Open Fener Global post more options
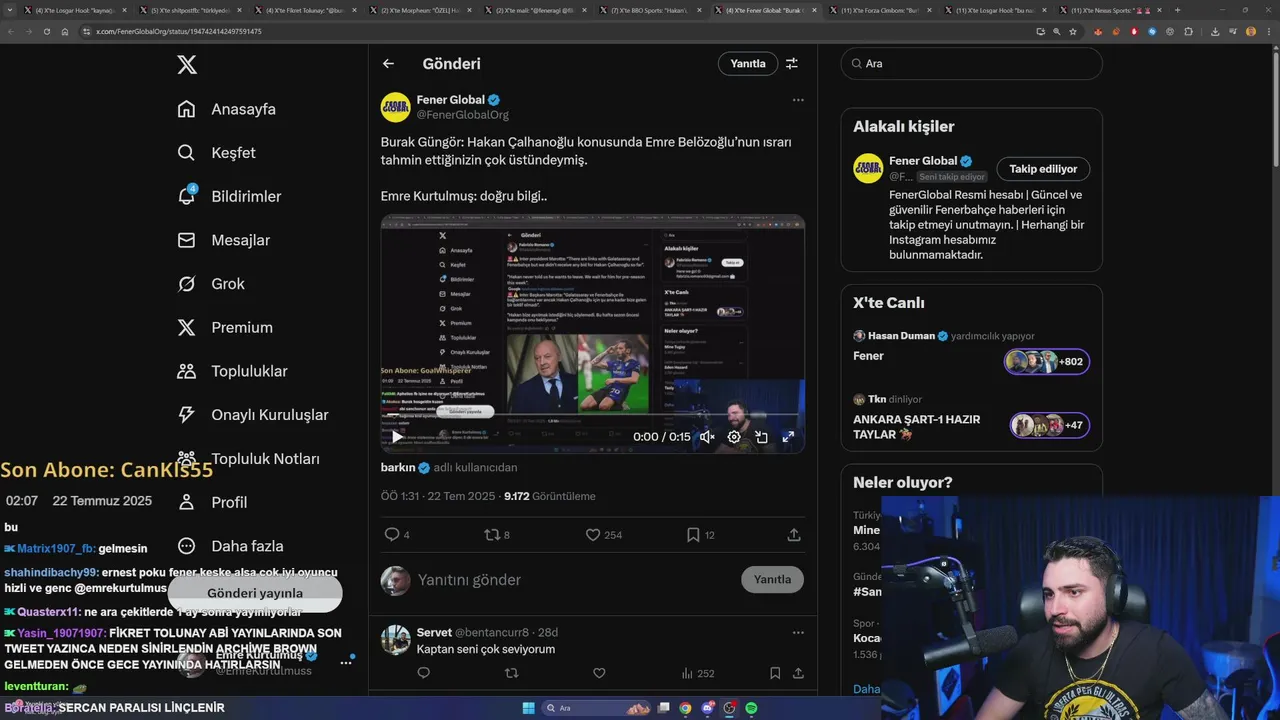This screenshot has height=720, width=1280. pyautogui.click(x=798, y=100)
